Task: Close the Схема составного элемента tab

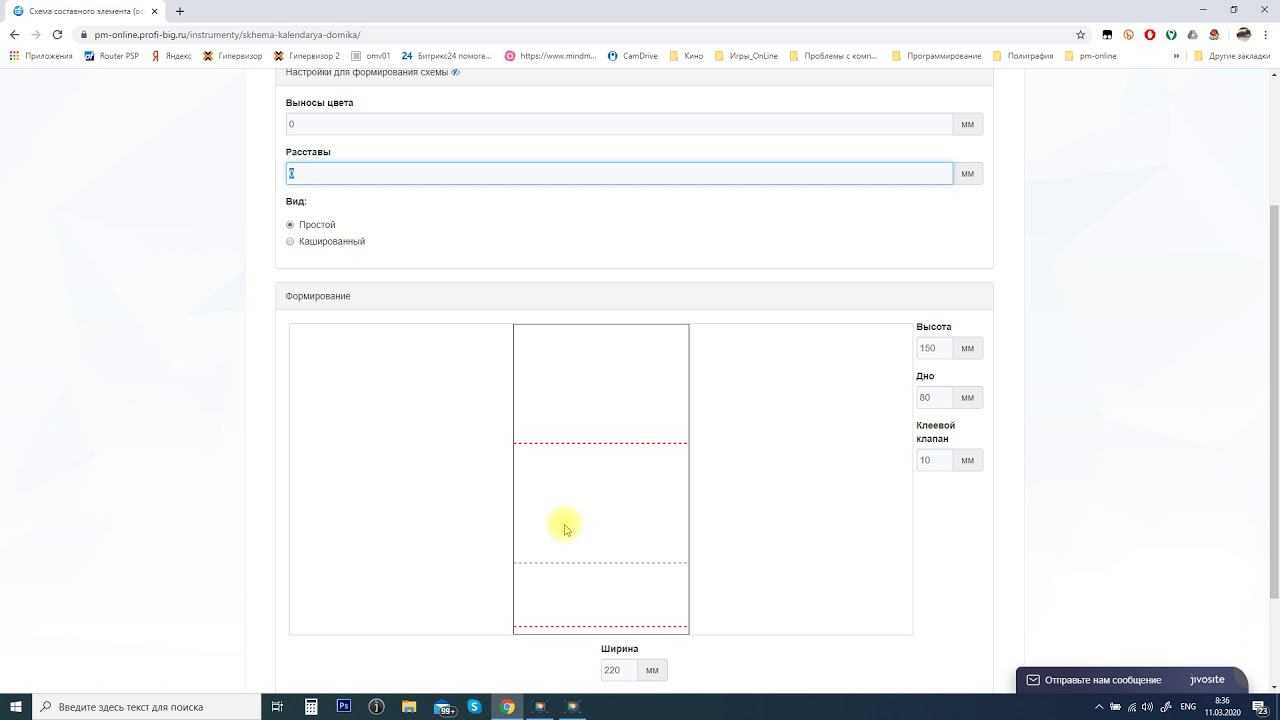Action: pyautogui.click(x=155, y=11)
